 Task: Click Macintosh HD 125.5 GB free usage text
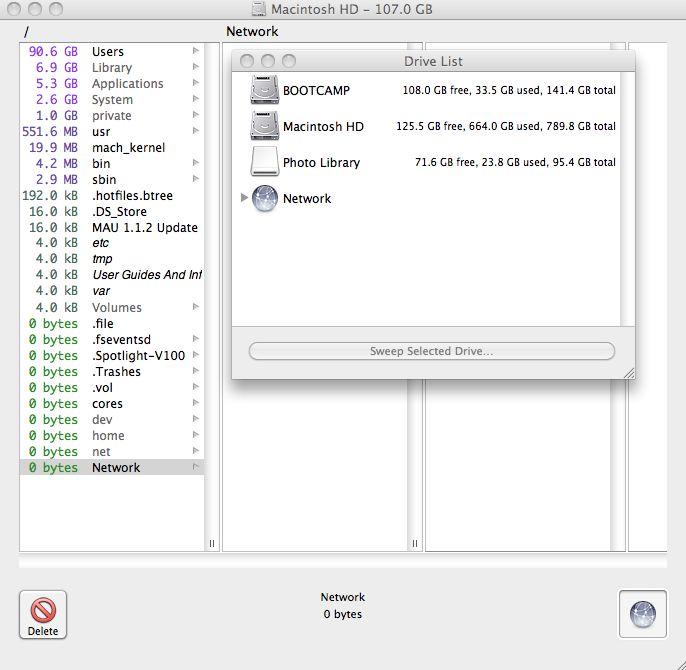pyautogui.click(x=506, y=126)
